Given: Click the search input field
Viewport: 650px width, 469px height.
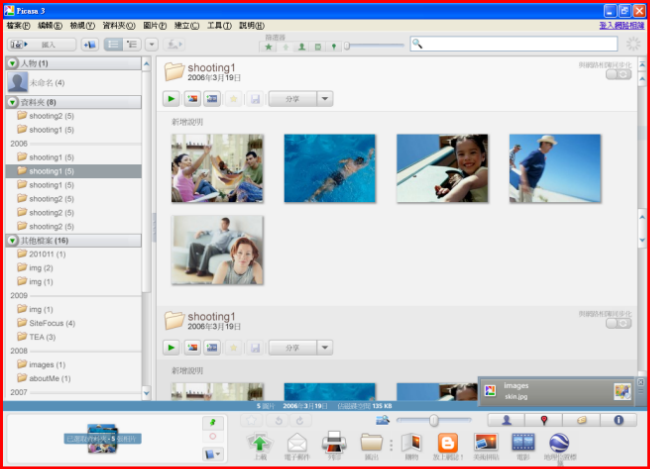Looking at the screenshot, I should pyautogui.click(x=518, y=44).
